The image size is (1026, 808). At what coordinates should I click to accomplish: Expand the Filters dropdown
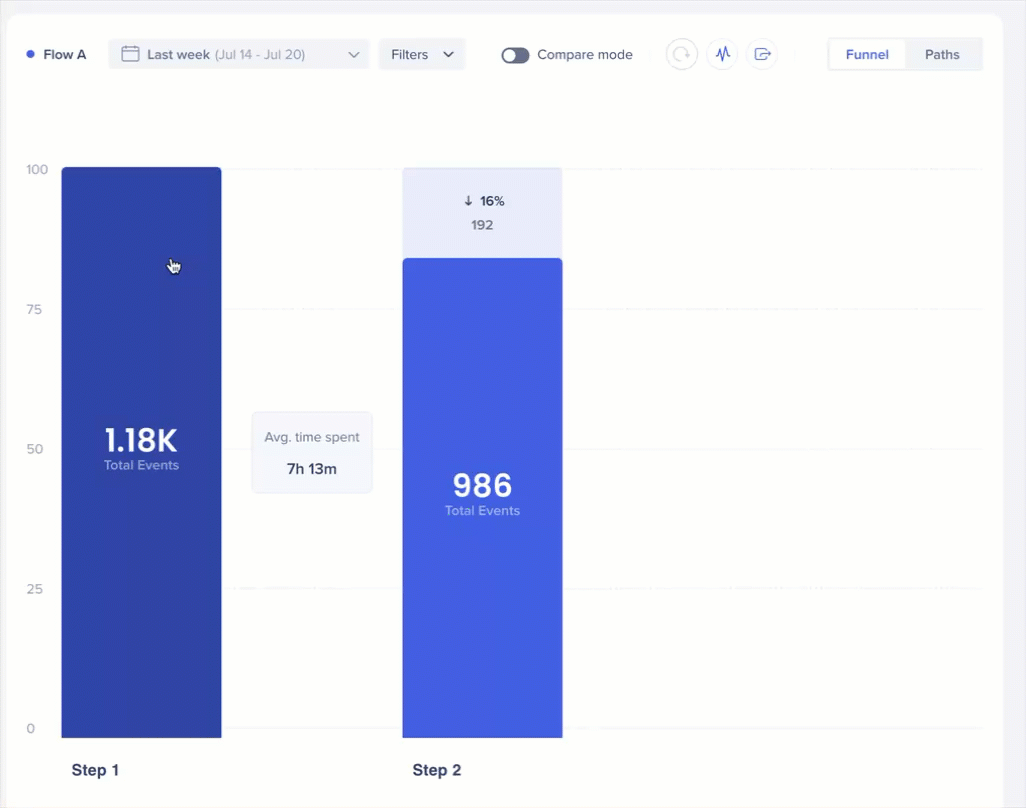422,54
